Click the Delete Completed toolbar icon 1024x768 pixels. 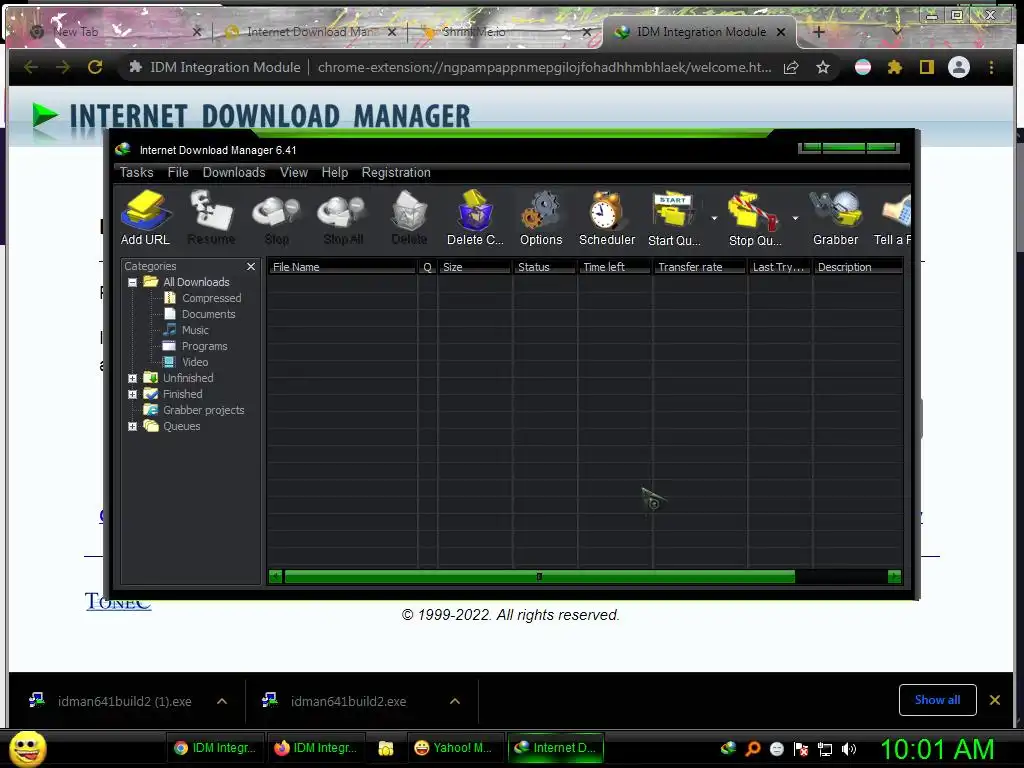pyautogui.click(x=475, y=218)
